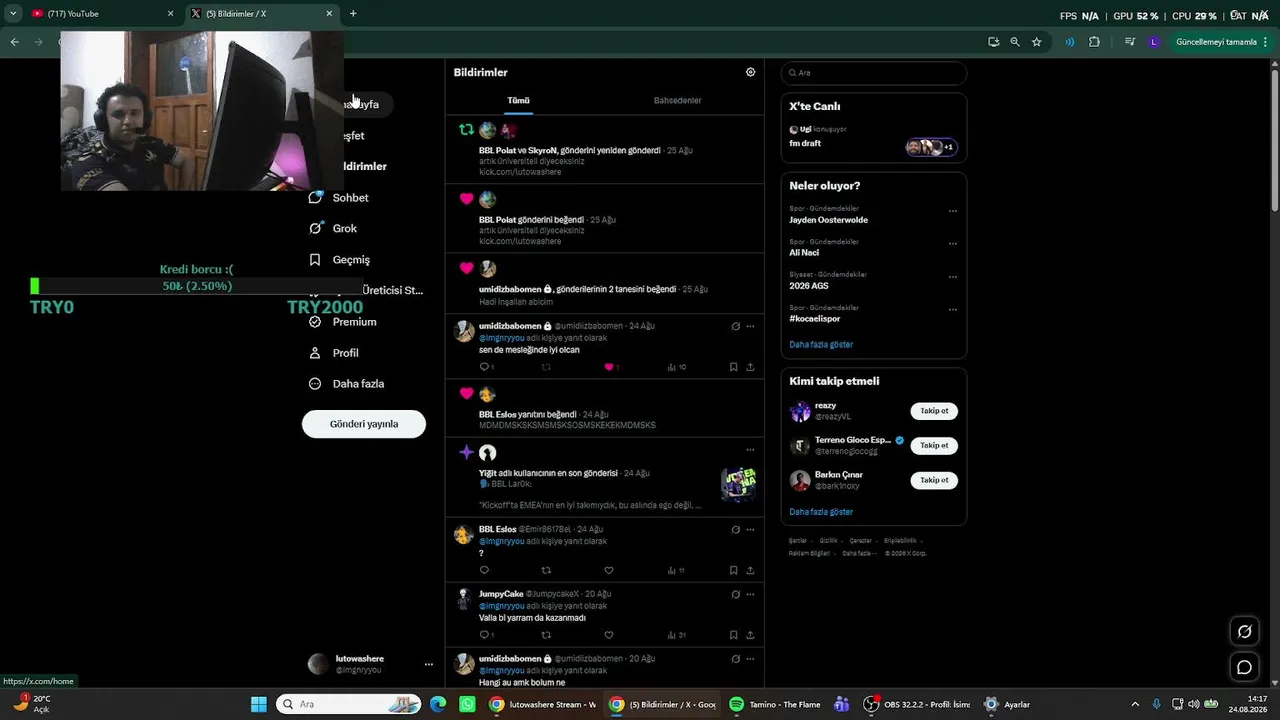Screen dimensions: 1280x720
Task: Open more options for Ali Naci trend
Action: pyautogui.click(x=952, y=244)
